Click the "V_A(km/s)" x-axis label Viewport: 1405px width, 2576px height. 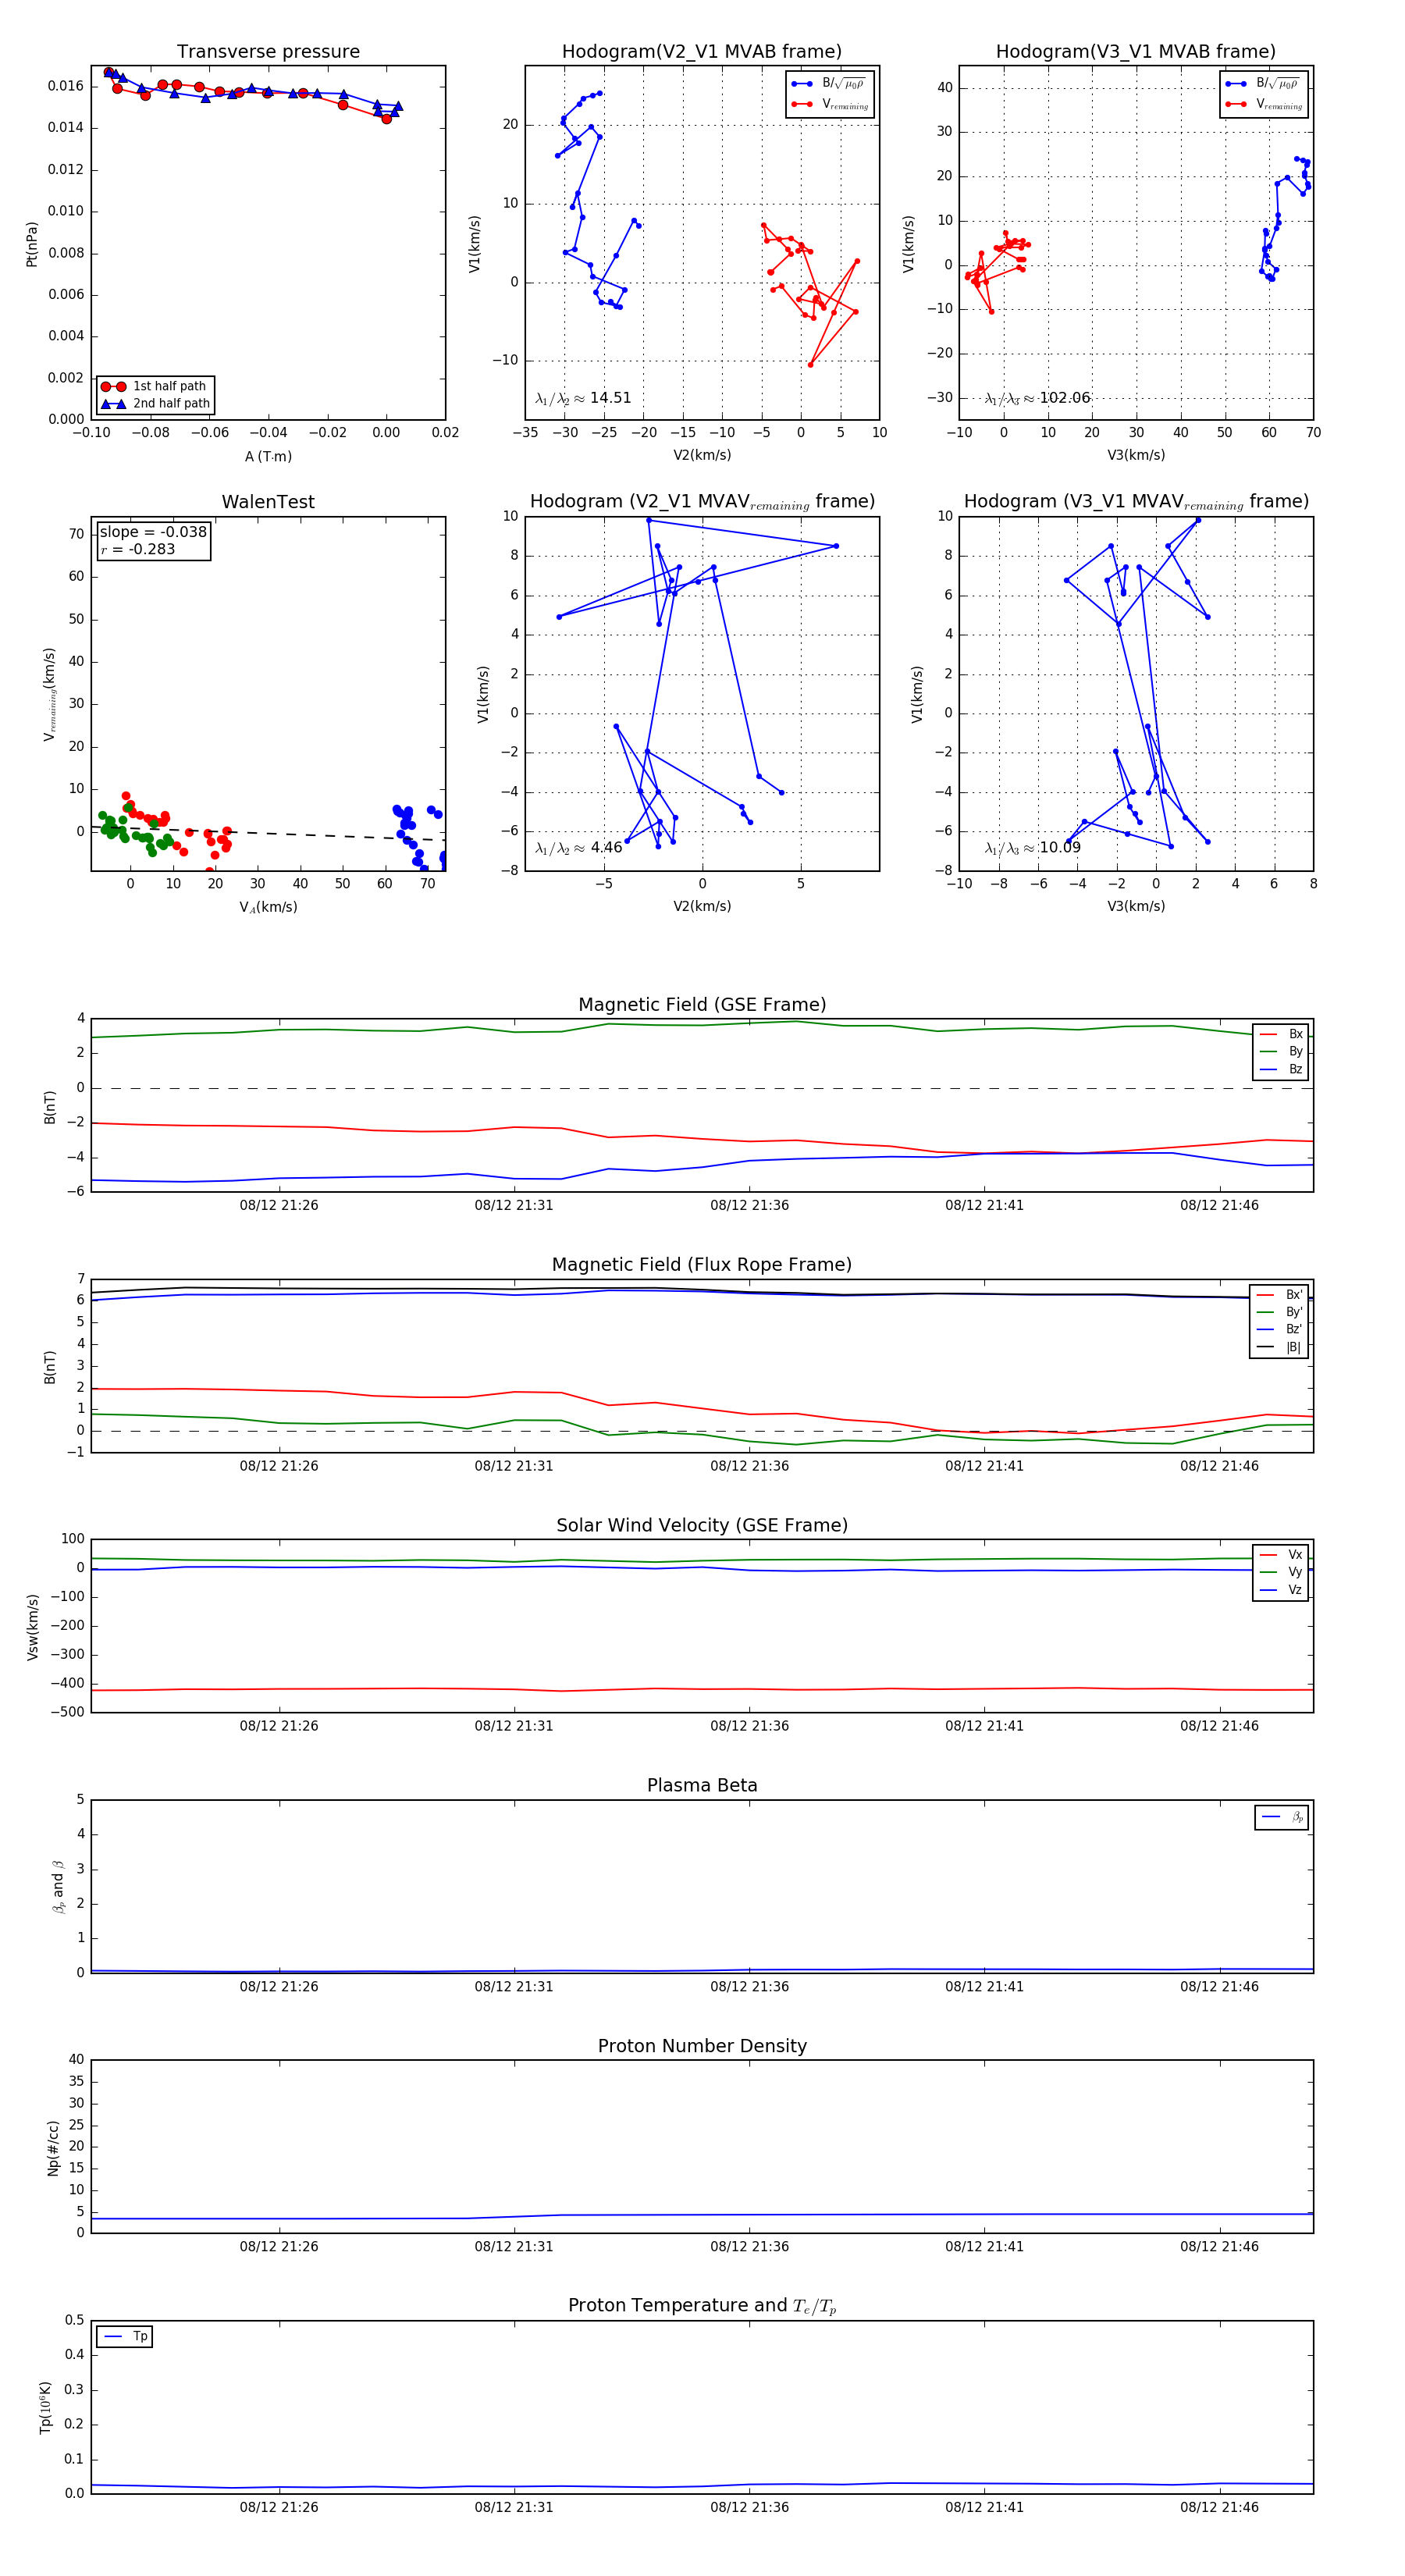point(268,907)
